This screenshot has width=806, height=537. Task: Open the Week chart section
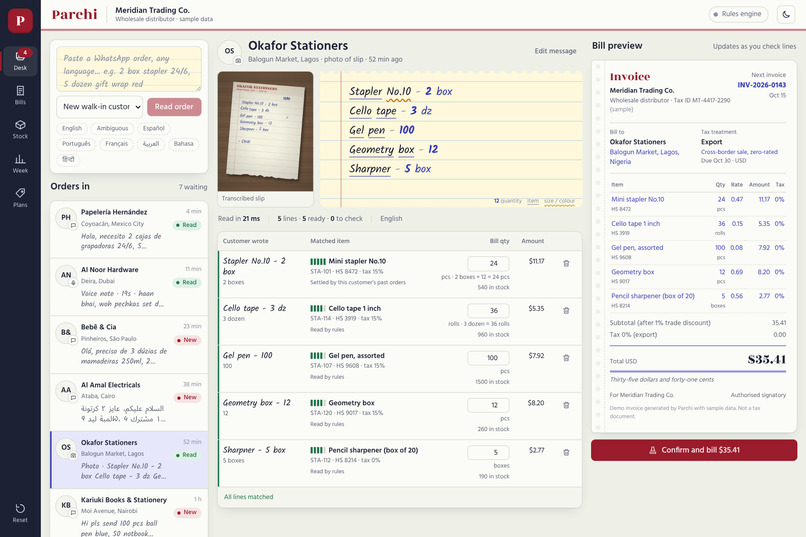pyautogui.click(x=20, y=163)
